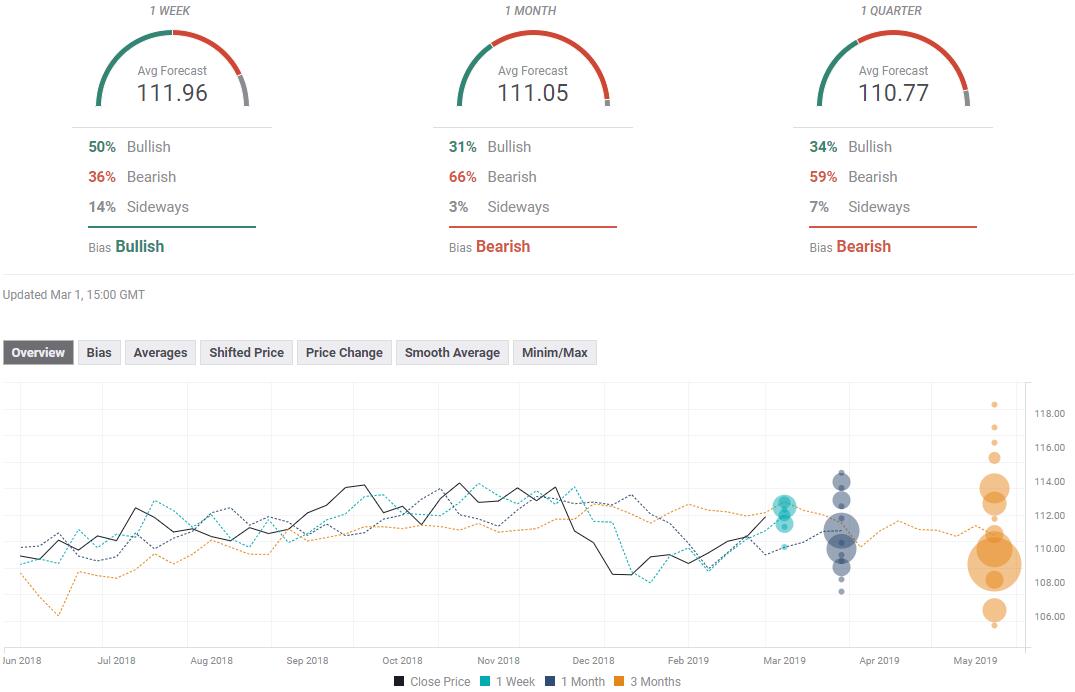This screenshot has height=692, width=1075.
Task: Select the 110.77 average forecast value
Action: click(x=893, y=93)
